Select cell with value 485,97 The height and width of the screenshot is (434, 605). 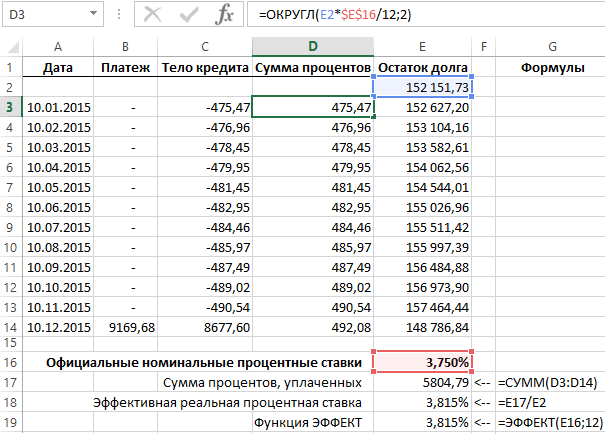313,247
